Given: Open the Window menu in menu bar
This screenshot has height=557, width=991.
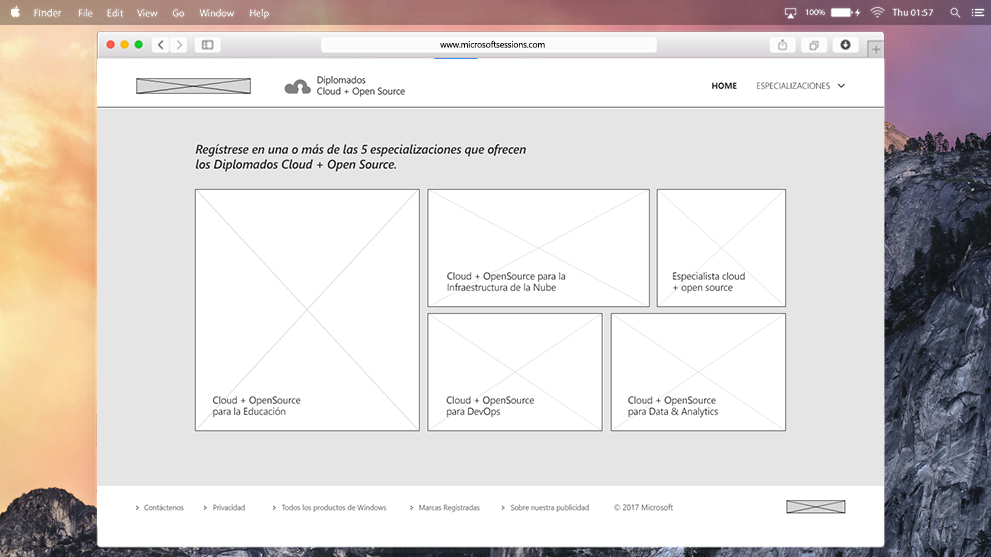Looking at the screenshot, I should (x=216, y=13).
